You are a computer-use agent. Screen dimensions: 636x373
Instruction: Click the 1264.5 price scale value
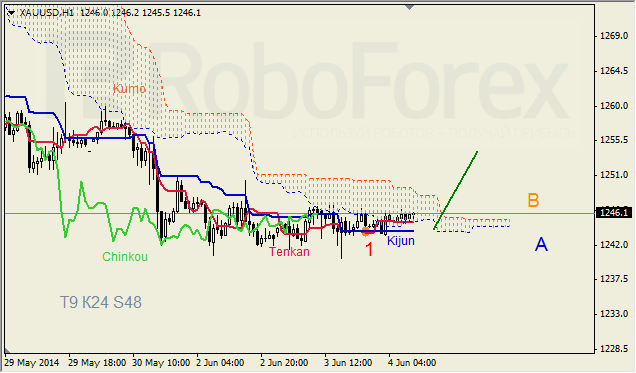tap(614, 71)
